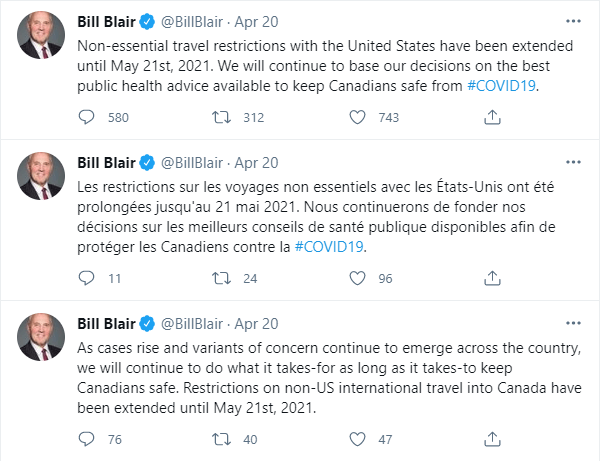Open #COVID19 hashtag in the English tweet
The width and height of the screenshot is (601, 461).
501,86
